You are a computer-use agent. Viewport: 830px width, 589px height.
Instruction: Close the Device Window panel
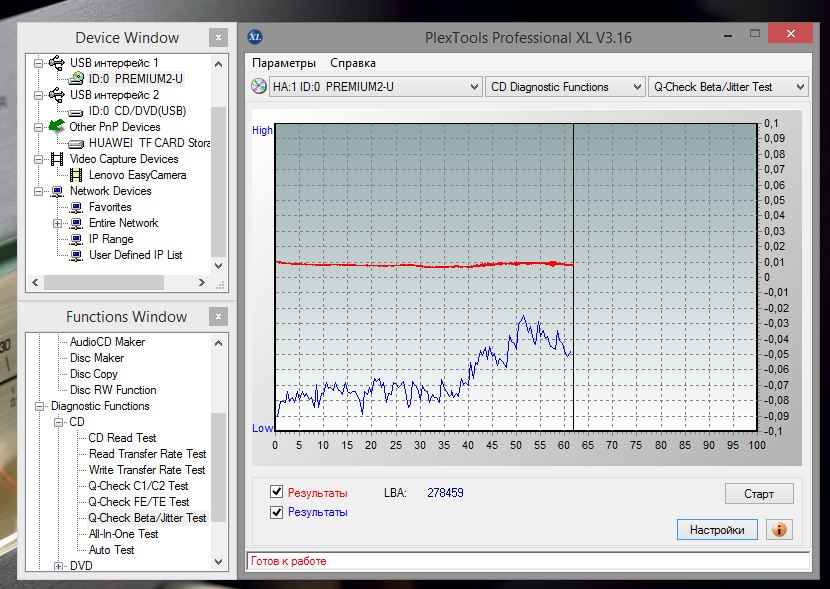pos(218,38)
